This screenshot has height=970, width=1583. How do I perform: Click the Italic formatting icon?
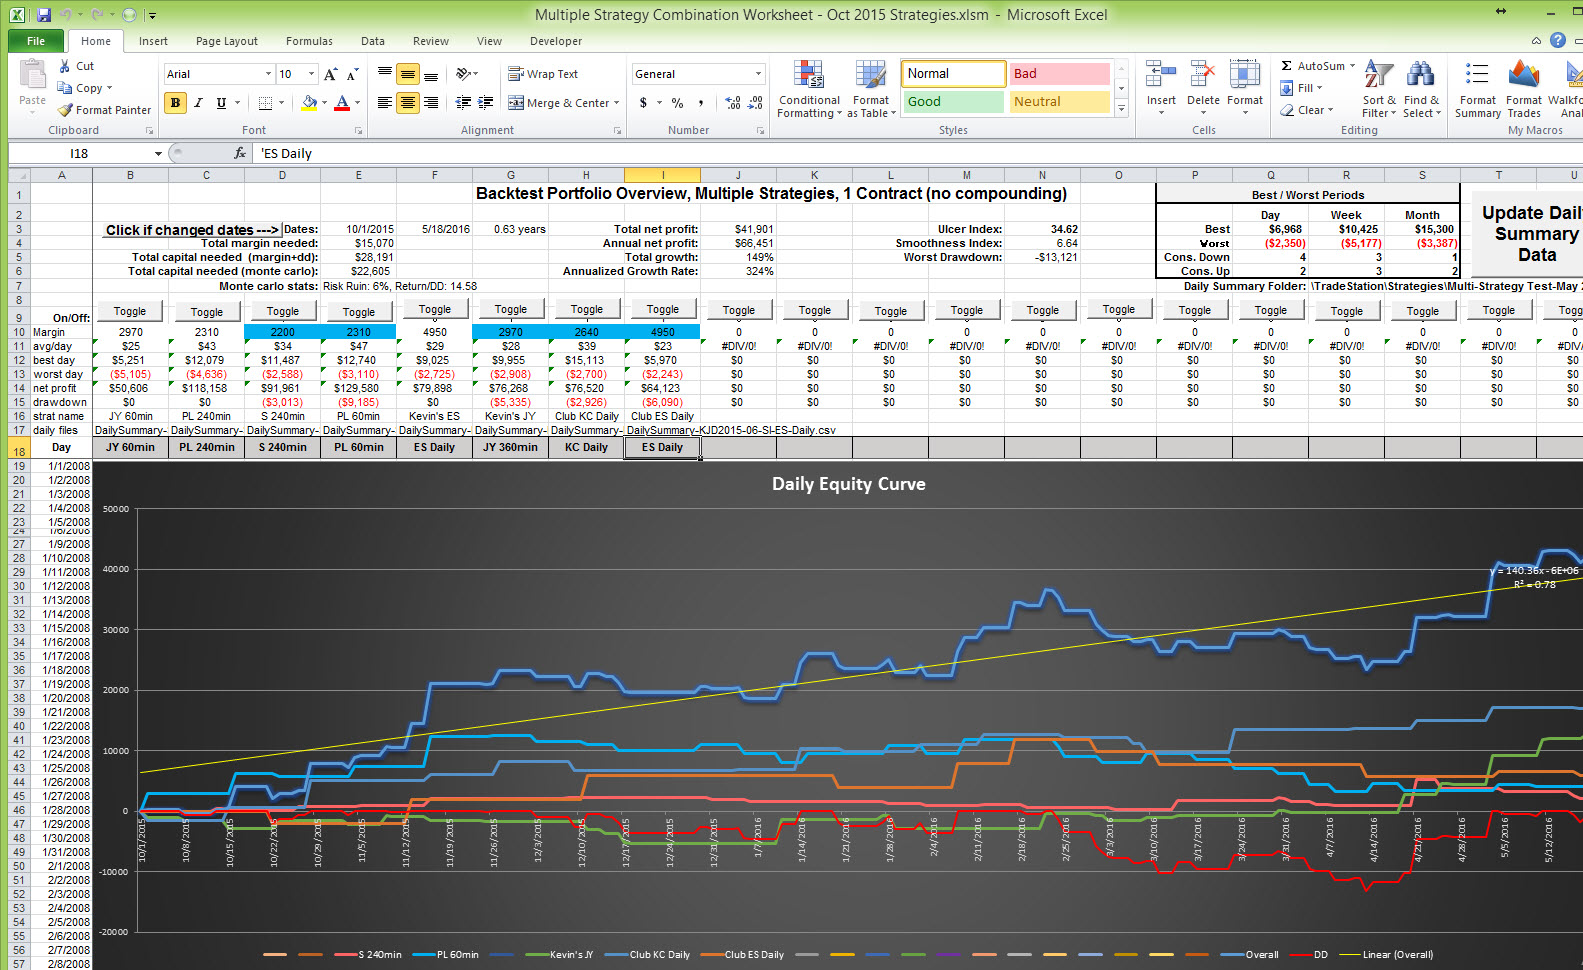(x=198, y=103)
